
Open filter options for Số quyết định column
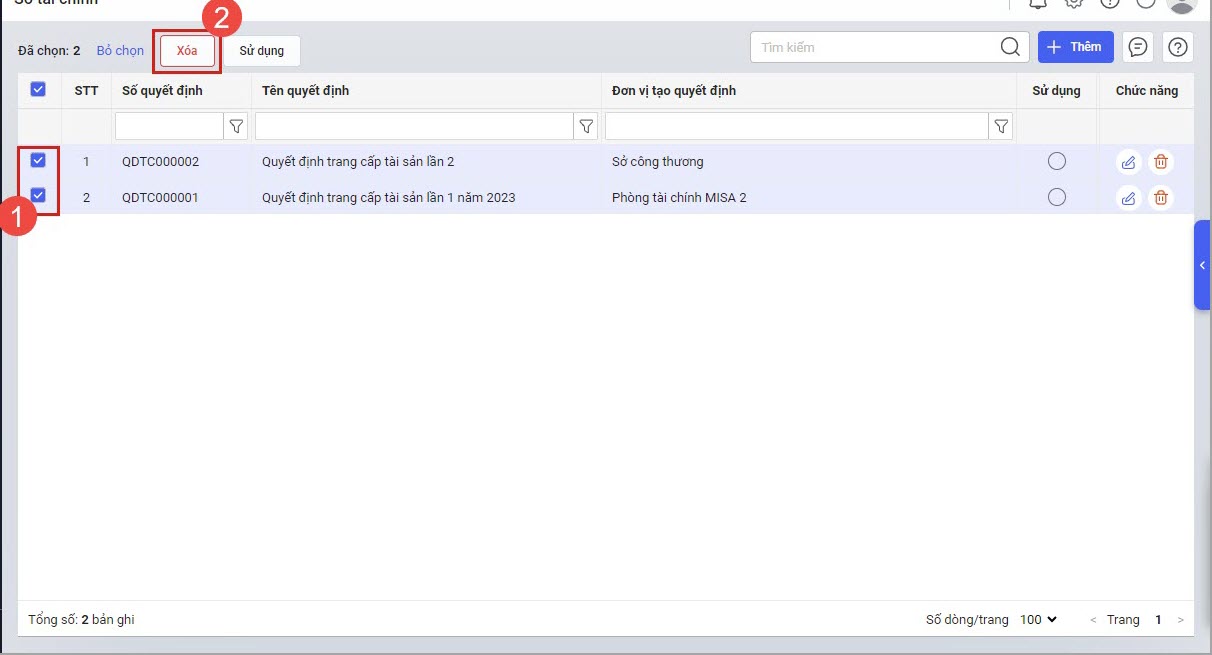(237, 126)
